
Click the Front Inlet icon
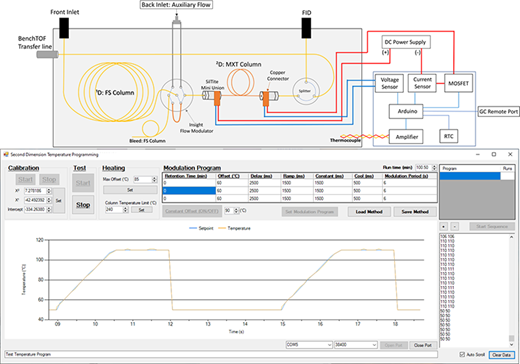[x=64, y=28]
